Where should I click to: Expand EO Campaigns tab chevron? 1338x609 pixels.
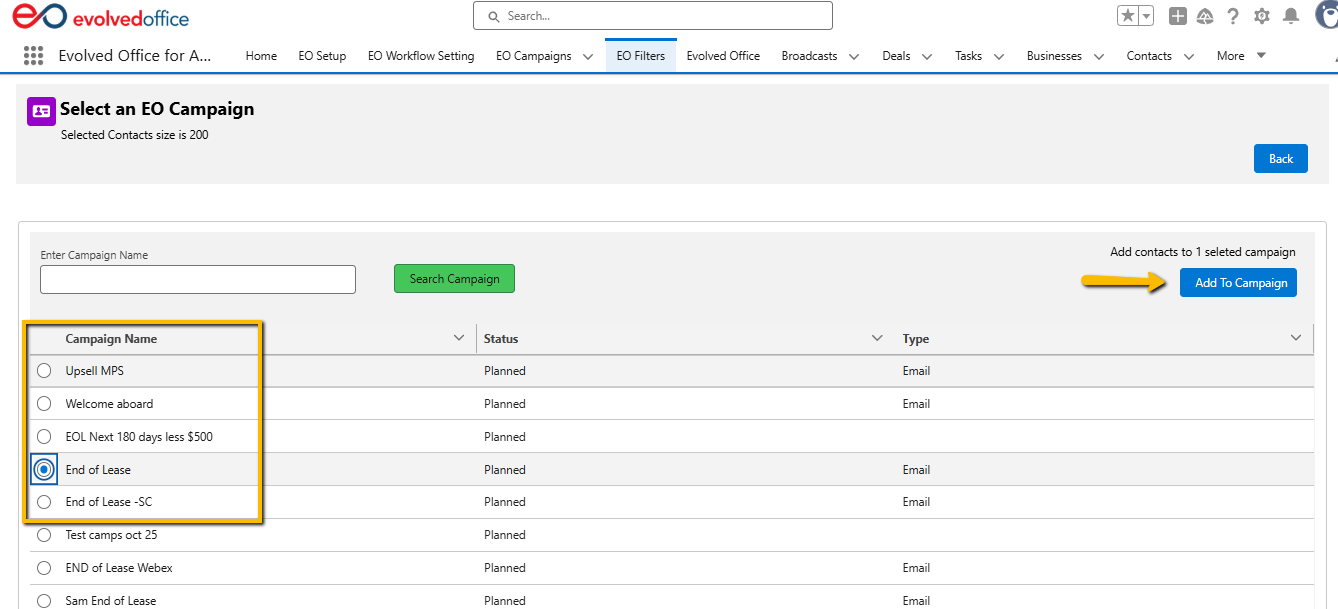[x=588, y=57]
